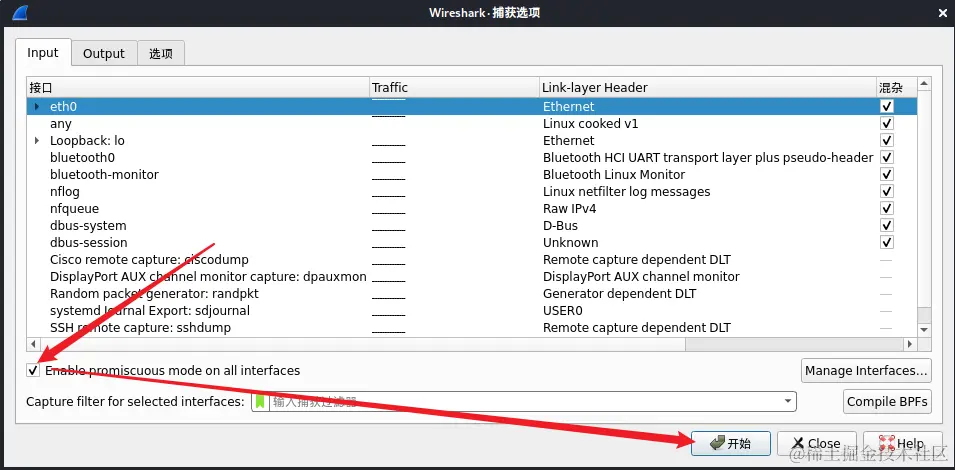This screenshot has width=955, height=470.
Task: Click the Raw IPv4 link-layer cell
Action: [569, 209]
